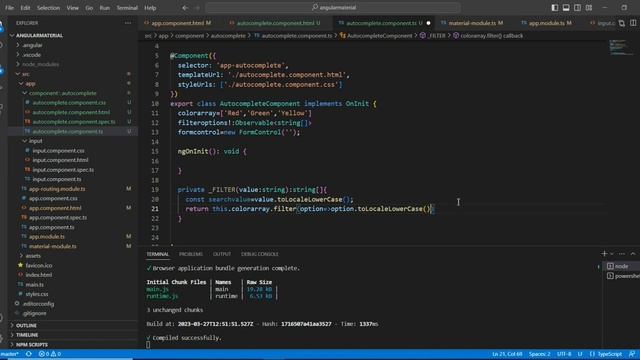This screenshot has width=640, height=360.
Task: Click the unsaved dot on autocomplete.component.ts tab
Action: pos(428,23)
